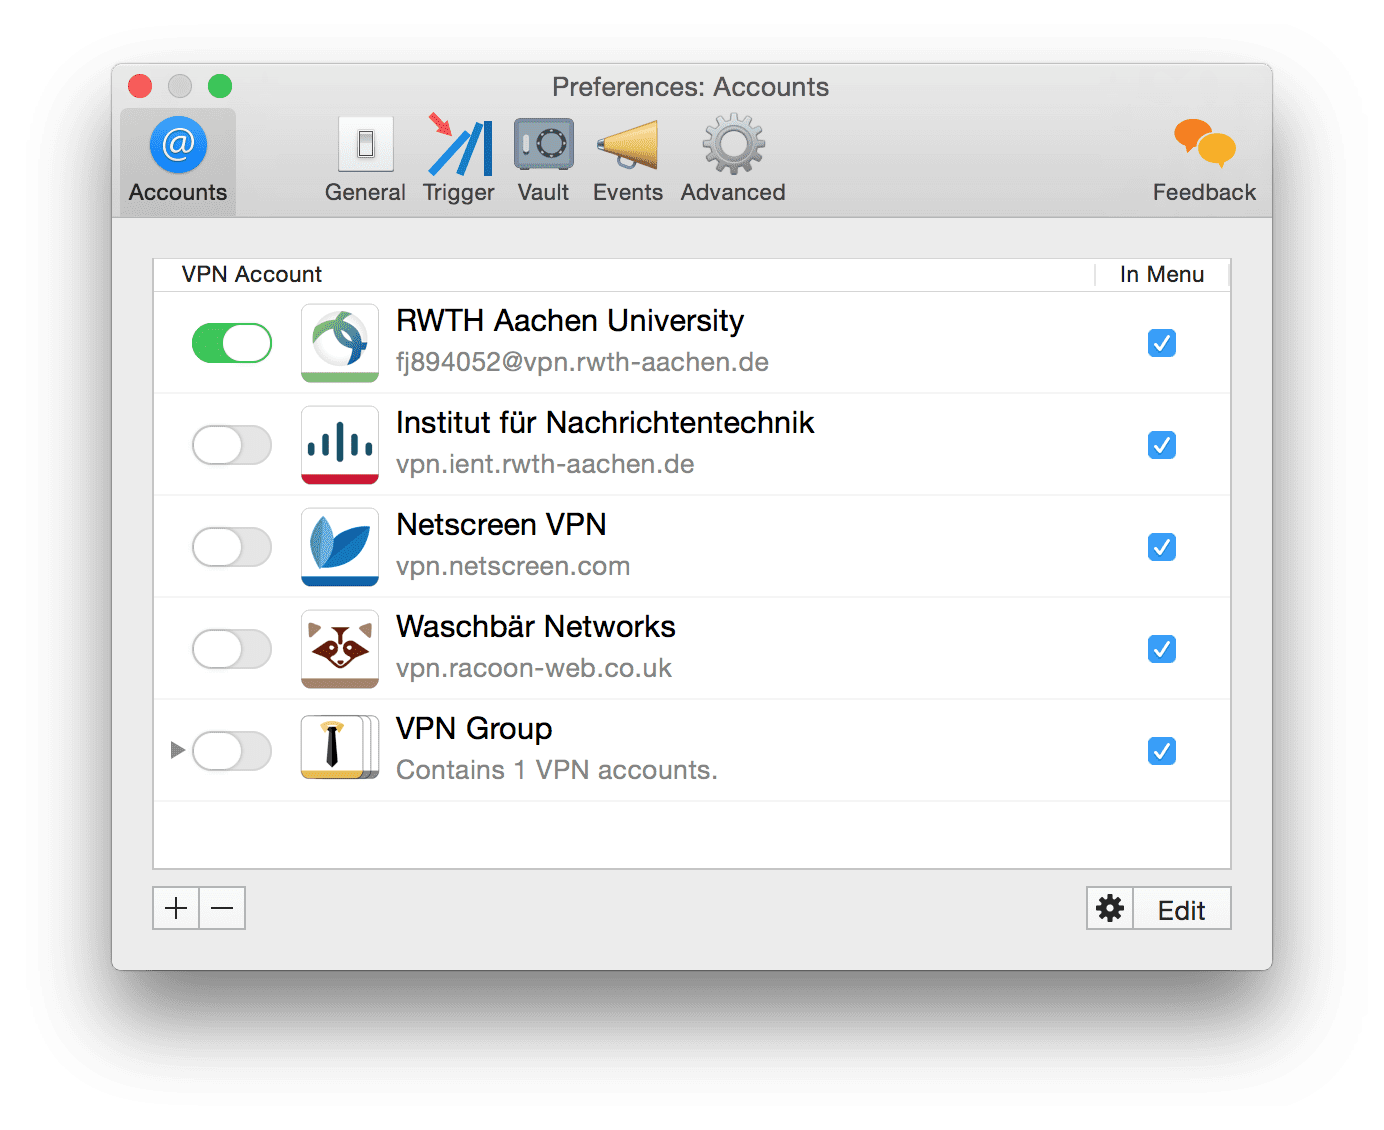Image resolution: width=1384 pixels, height=1130 pixels.
Task: Uncheck In Menu for Institut für Nachrichtentechnik
Action: [x=1162, y=445]
